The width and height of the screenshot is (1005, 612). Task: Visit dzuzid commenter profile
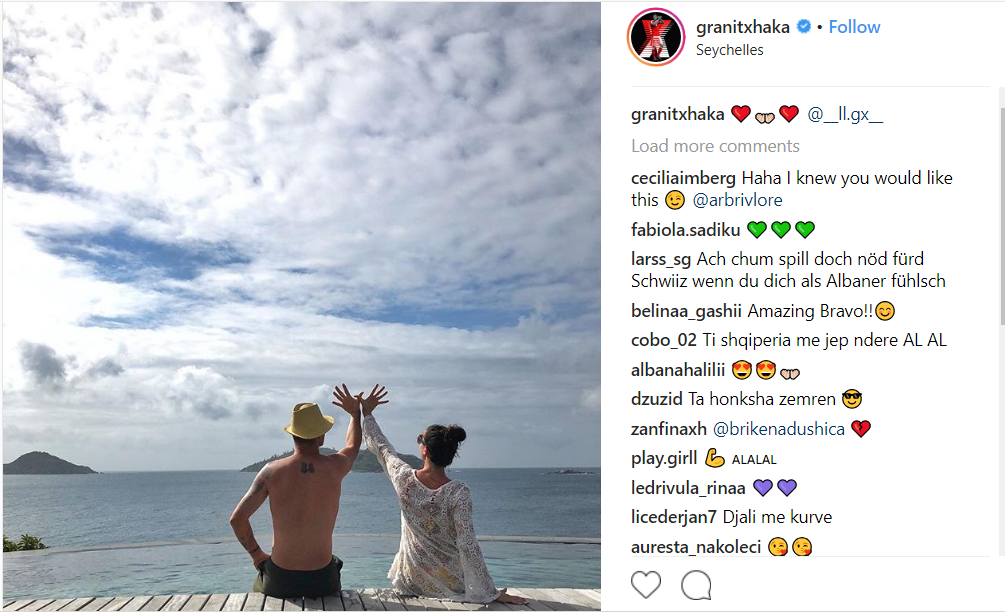point(657,399)
